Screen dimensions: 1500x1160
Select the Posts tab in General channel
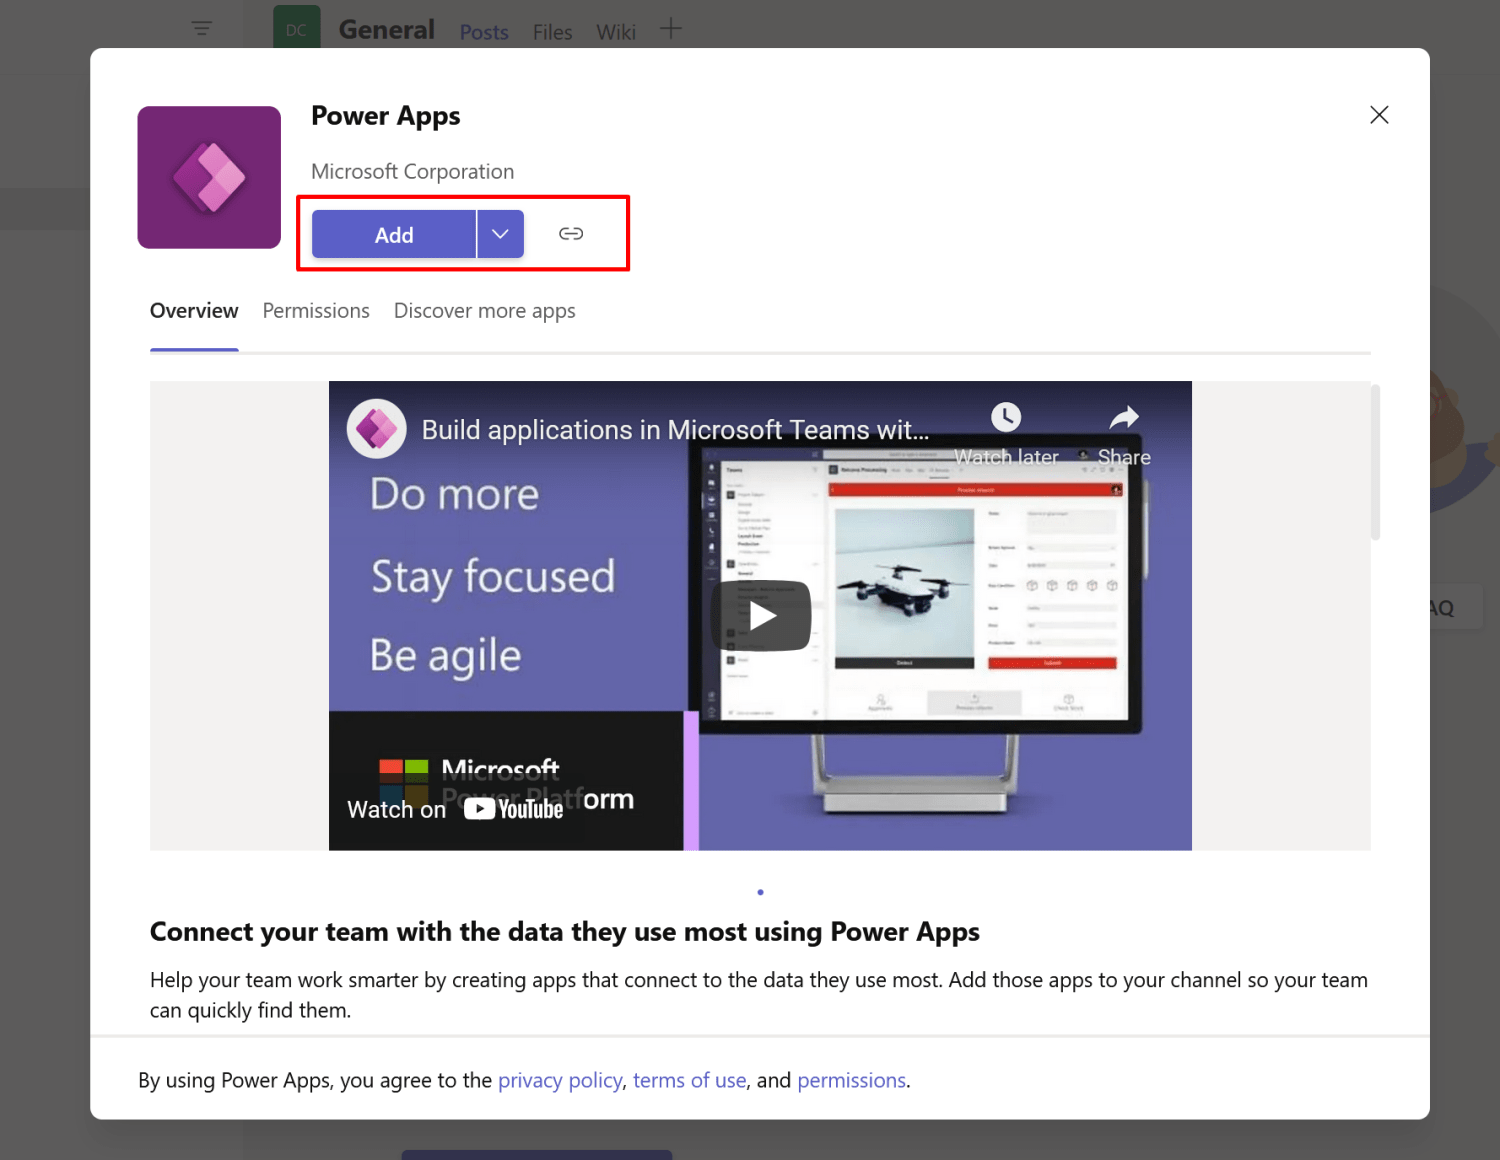coord(483,32)
